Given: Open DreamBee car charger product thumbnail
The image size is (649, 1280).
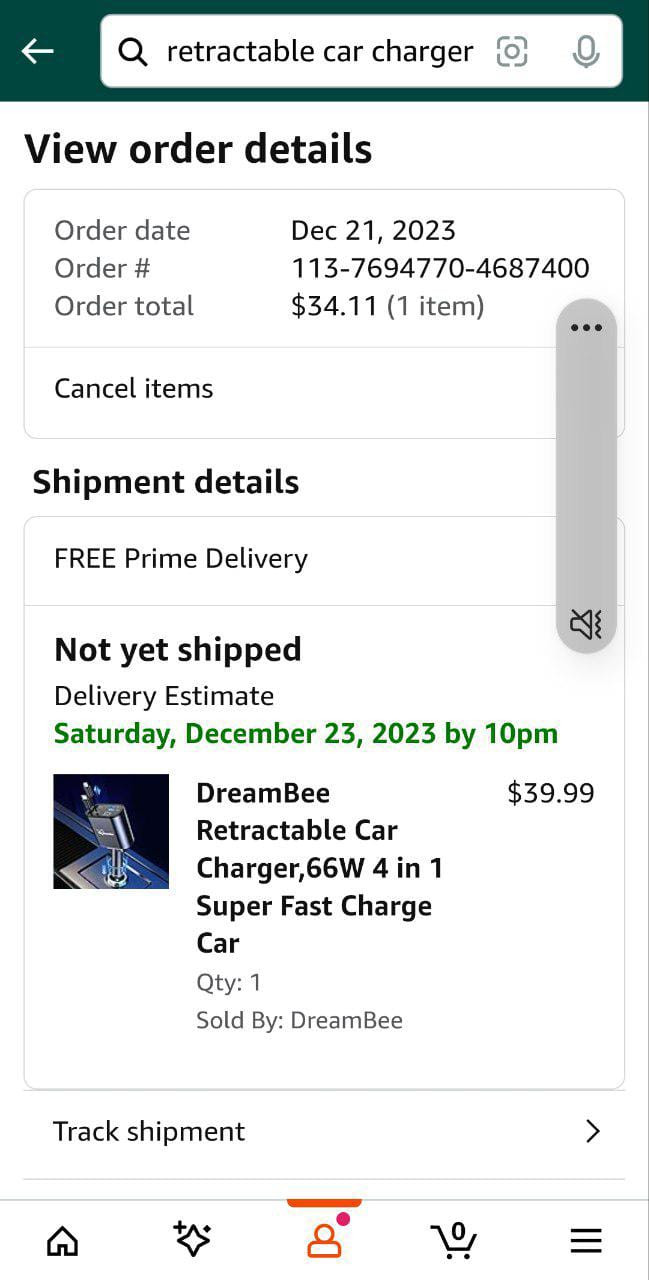Looking at the screenshot, I should pyautogui.click(x=111, y=831).
